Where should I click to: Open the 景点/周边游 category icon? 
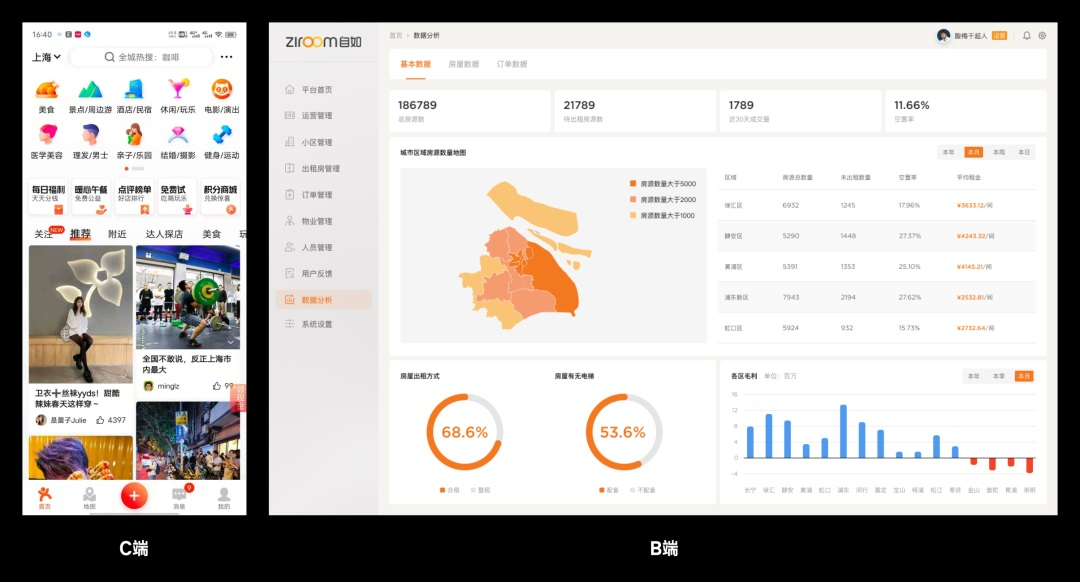click(x=90, y=90)
